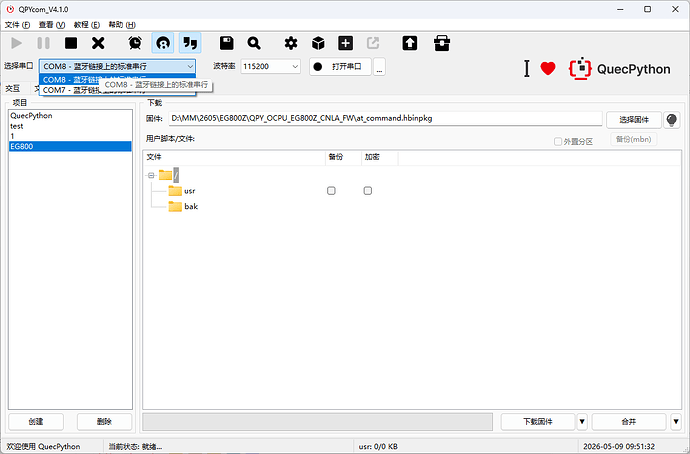
Task: Click the 创建 project button
Action: (x=36, y=421)
